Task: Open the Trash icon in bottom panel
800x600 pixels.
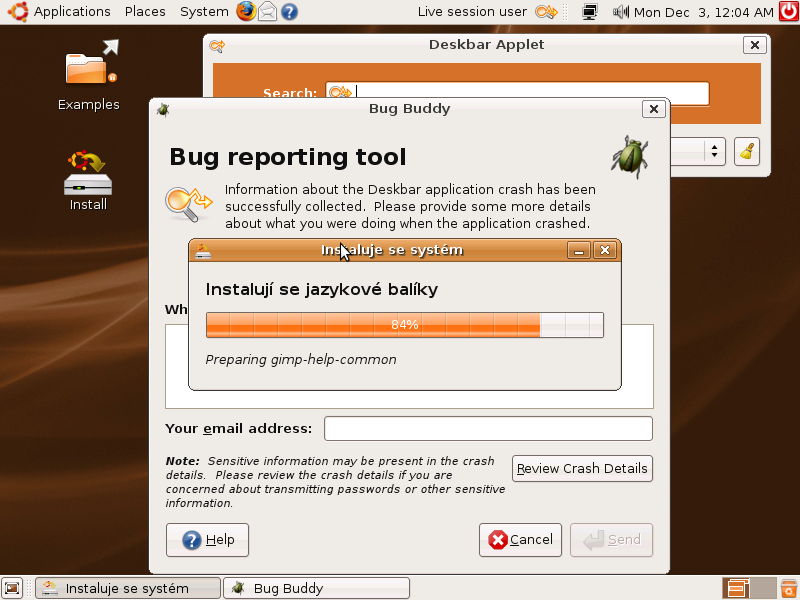Action: click(x=789, y=588)
